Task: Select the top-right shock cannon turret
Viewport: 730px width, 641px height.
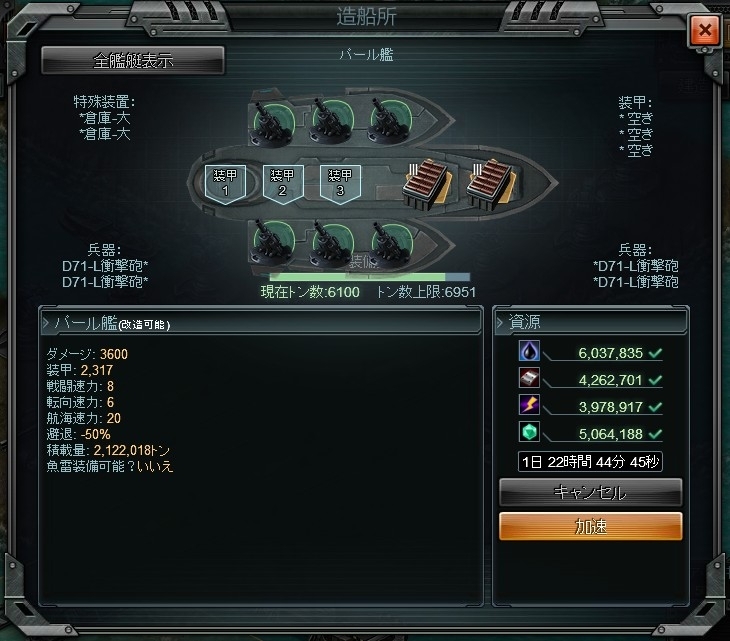Action: (x=390, y=120)
